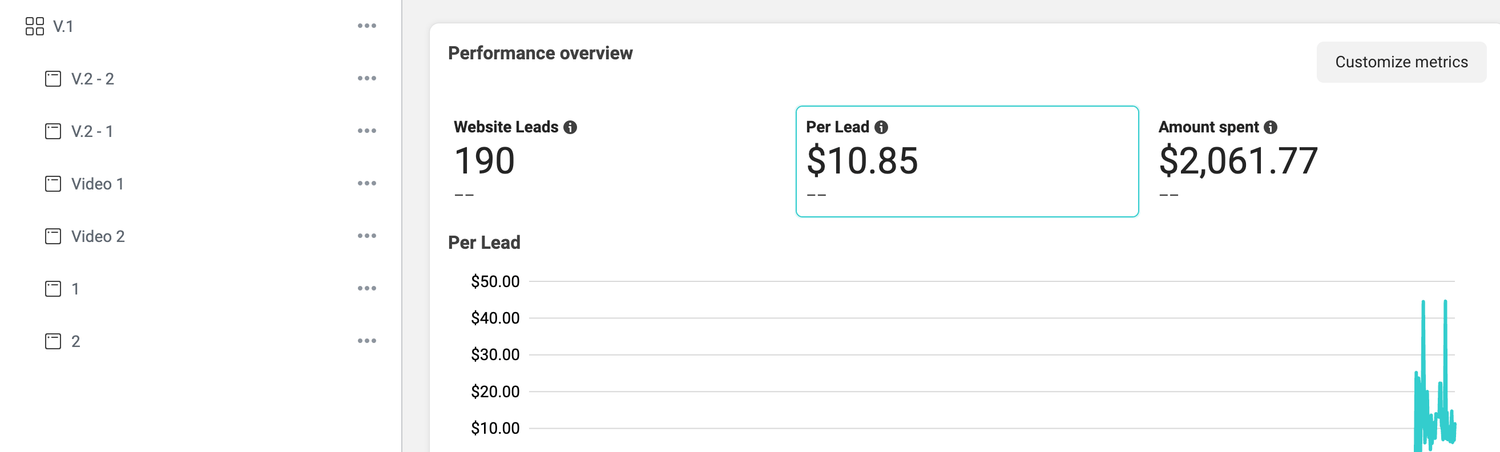Open more options menu for V.2 - 1
The image size is (1500, 452).
pos(367,131)
